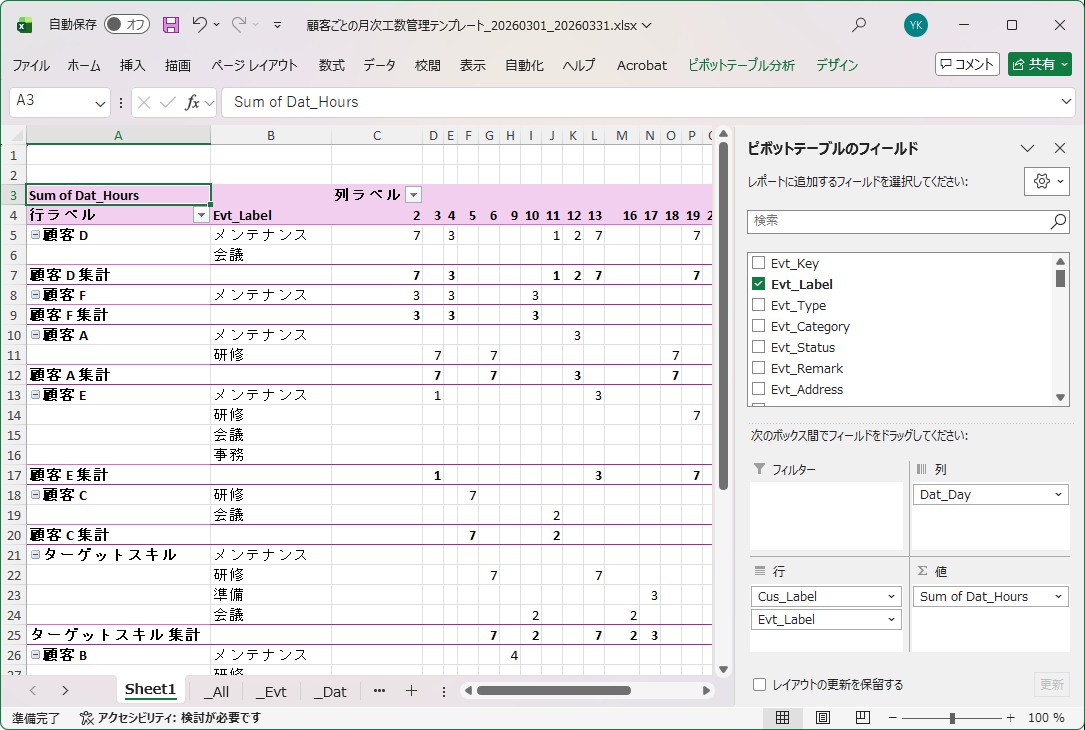
Task: Click the Undo arrow icon
Action: pyautogui.click(x=200, y=25)
